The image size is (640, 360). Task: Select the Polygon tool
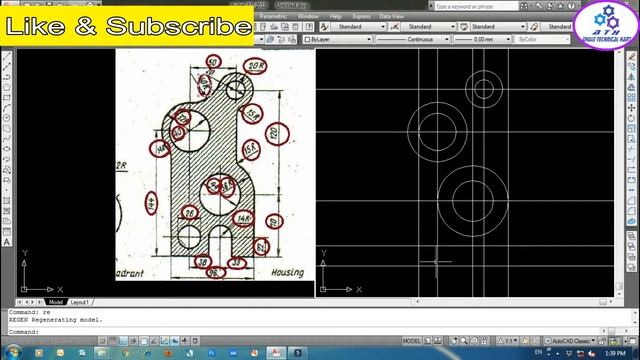coord(7,87)
